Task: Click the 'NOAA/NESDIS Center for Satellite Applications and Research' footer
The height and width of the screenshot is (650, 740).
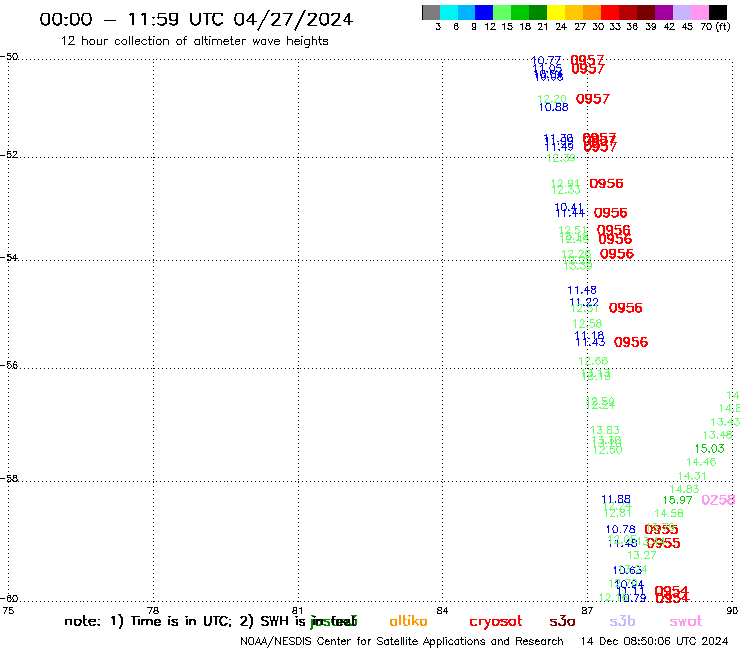Action: [402, 642]
